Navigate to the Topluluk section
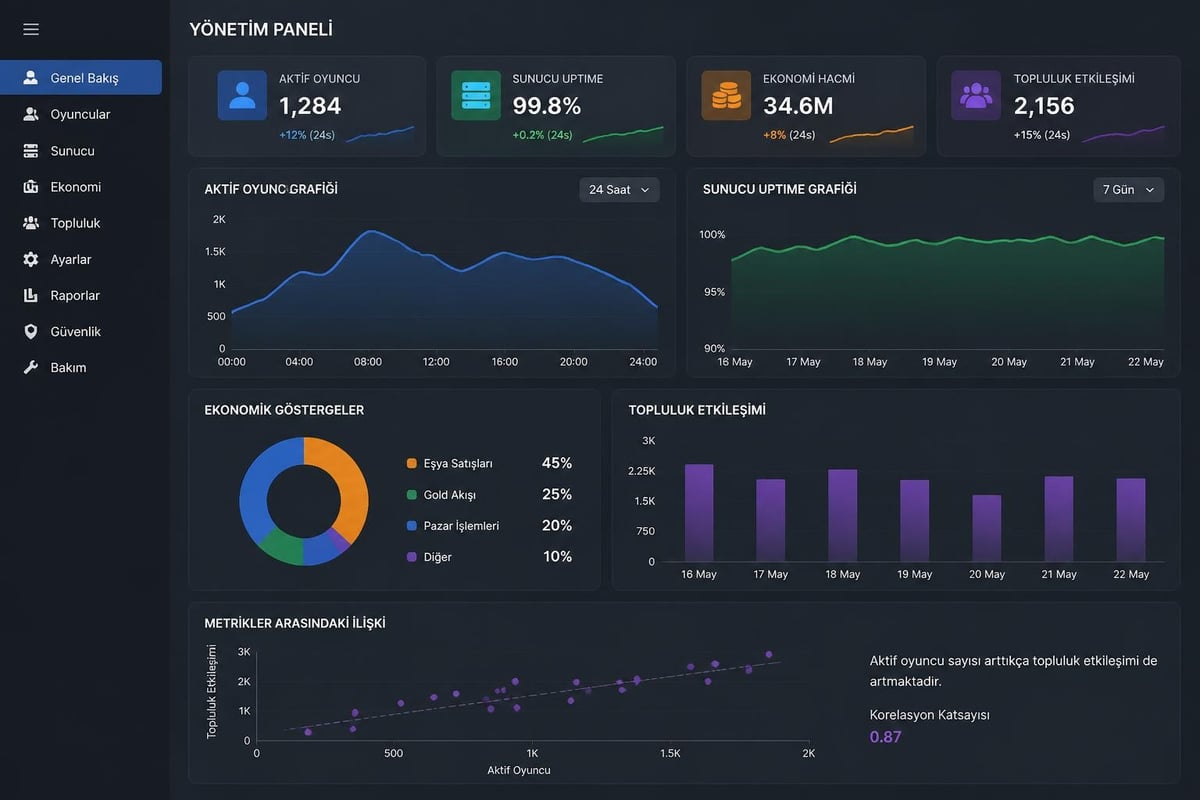This screenshot has height=800, width=1200. point(81,223)
